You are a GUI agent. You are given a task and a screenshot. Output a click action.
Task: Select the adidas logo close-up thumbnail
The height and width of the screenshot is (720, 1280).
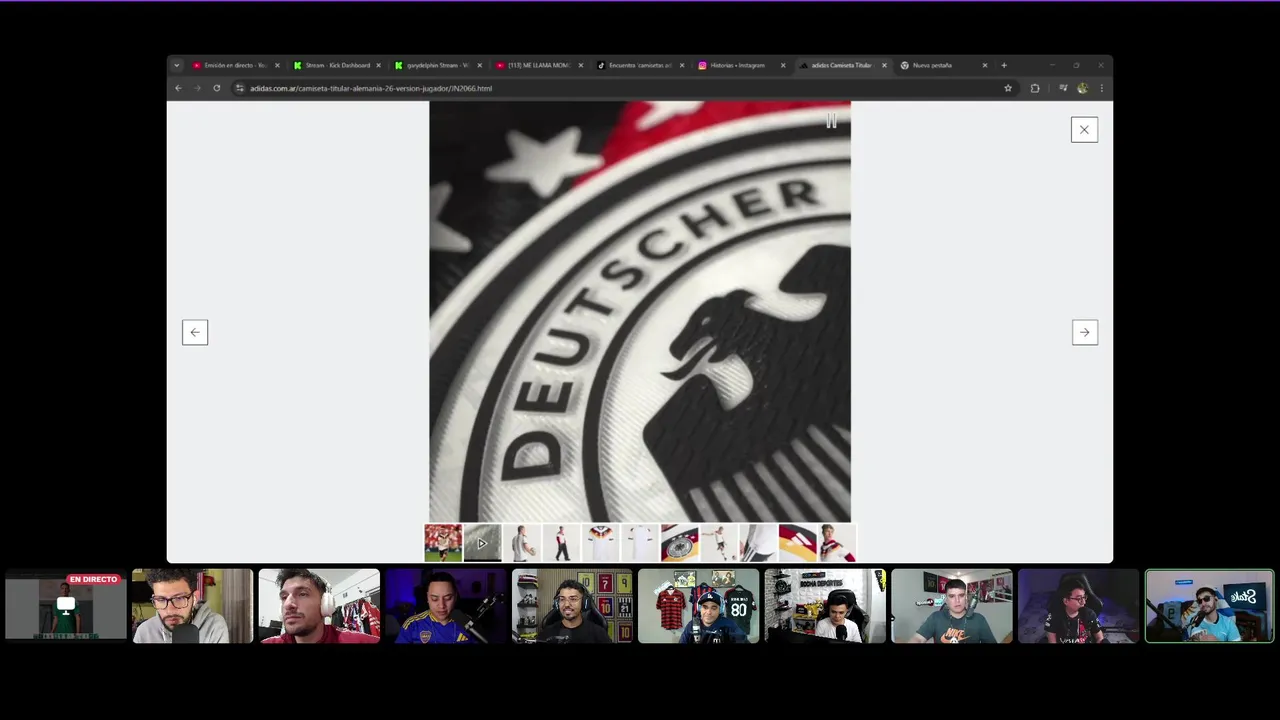point(798,543)
